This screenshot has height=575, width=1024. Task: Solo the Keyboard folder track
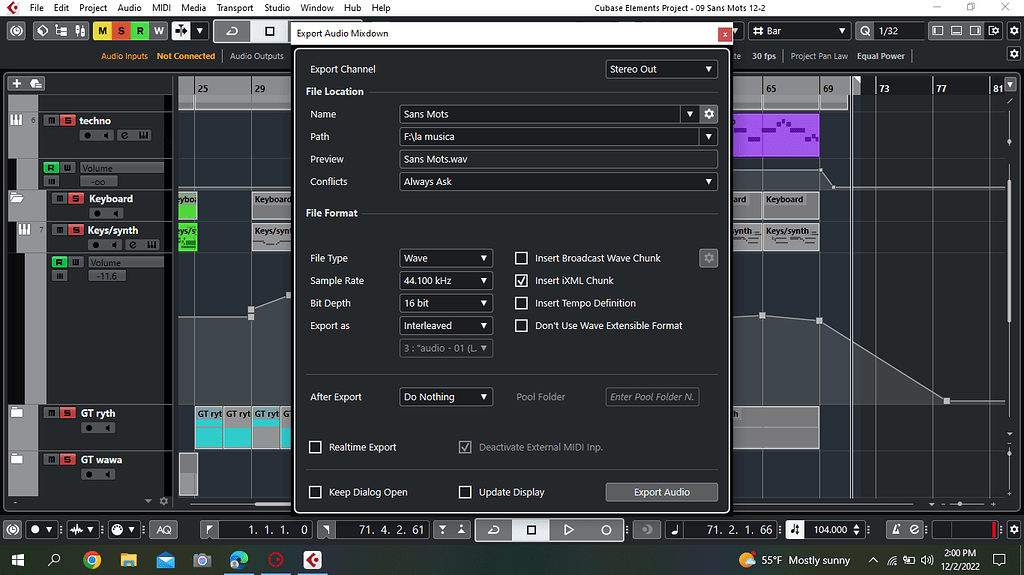(x=76, y=199)
